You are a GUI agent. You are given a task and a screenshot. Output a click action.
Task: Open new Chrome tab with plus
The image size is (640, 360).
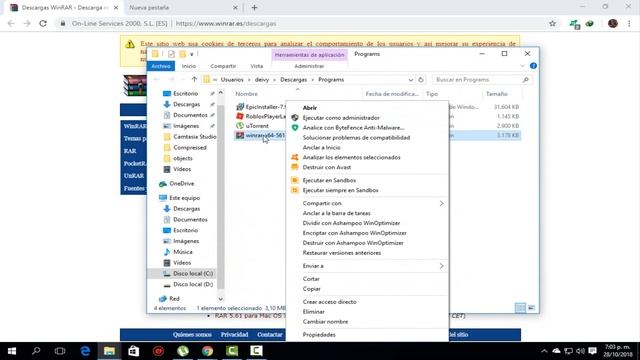click(x=254, y=7)
